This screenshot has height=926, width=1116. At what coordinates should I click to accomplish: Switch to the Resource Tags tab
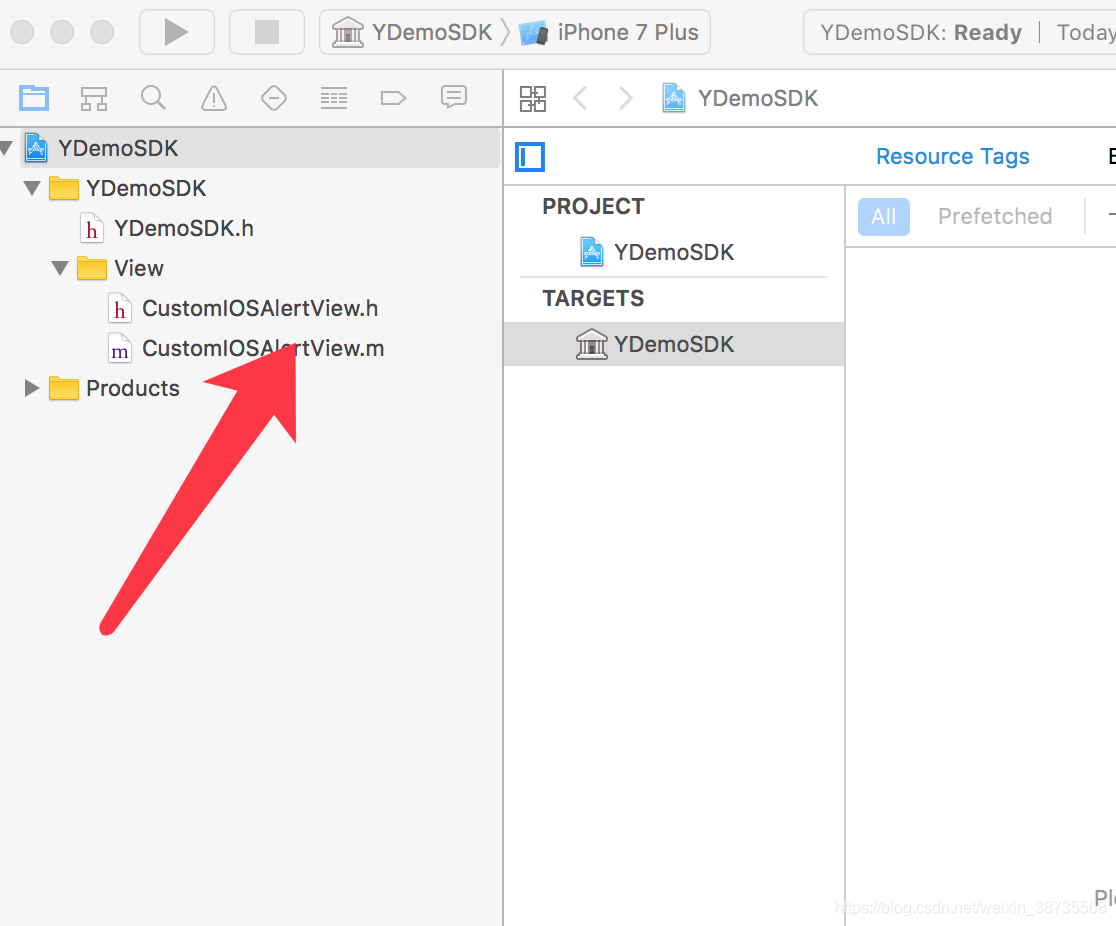tap(952, 157)
